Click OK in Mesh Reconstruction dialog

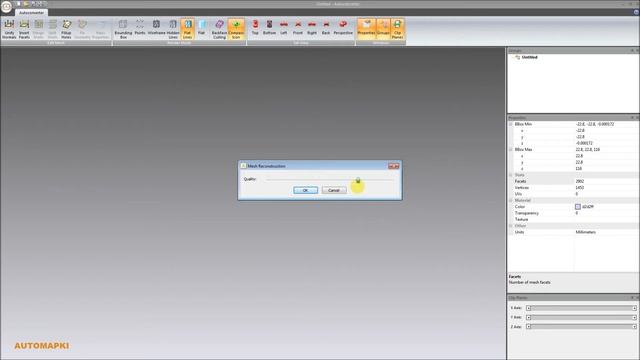coord(305,190)
